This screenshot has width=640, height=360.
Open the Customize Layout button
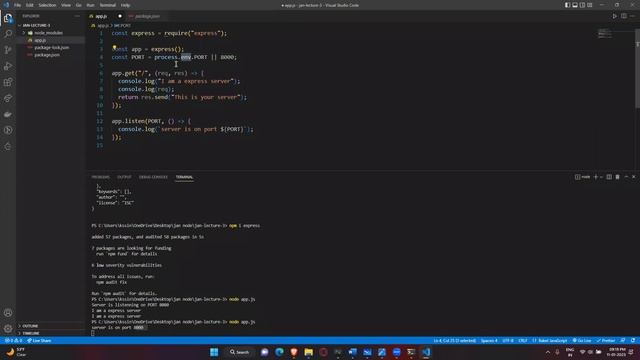[590, 5]
